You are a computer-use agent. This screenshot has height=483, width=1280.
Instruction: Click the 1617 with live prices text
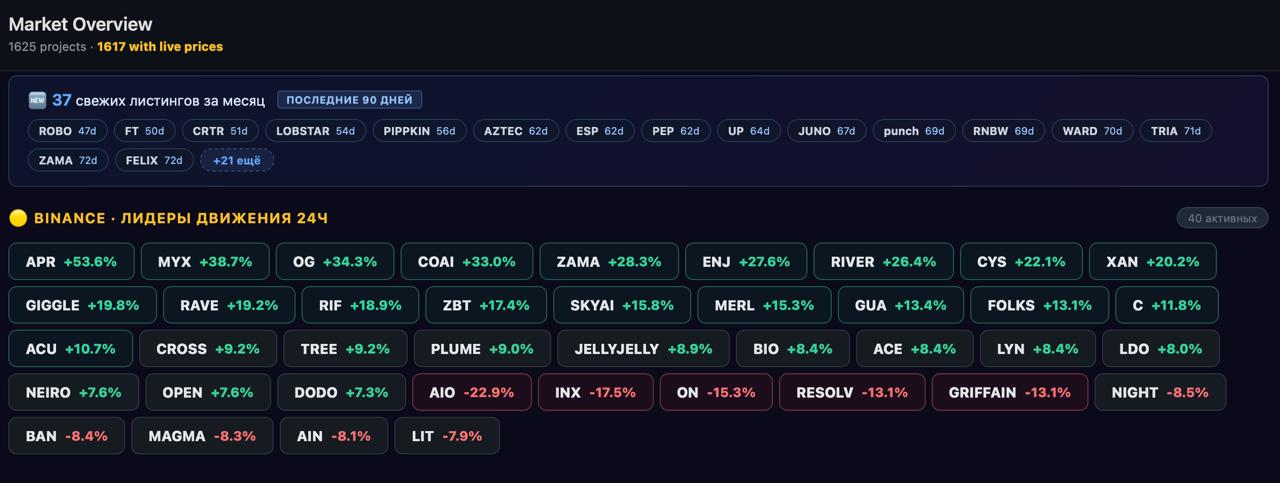[160, 47]
